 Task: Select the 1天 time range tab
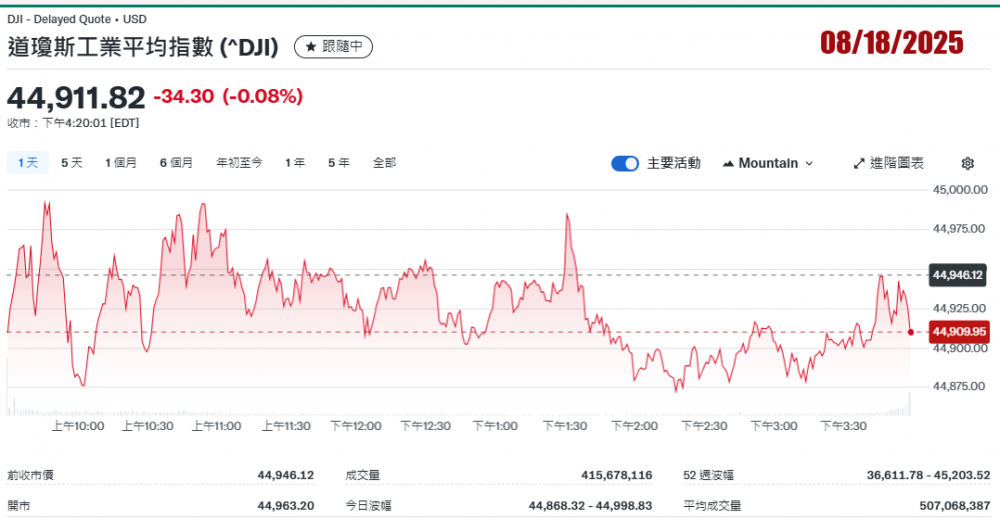point(27,163)
